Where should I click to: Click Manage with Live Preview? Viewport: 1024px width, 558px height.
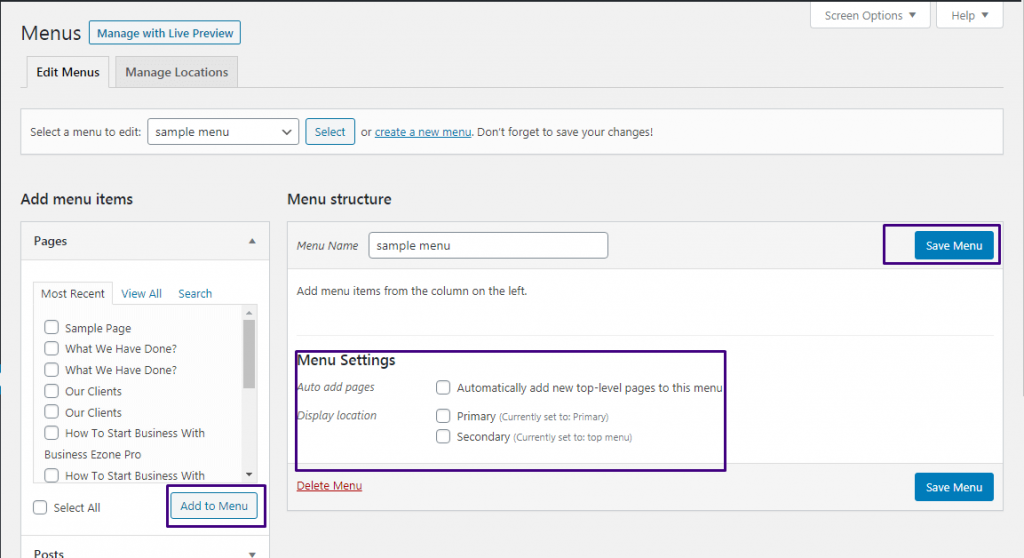coord(165,33)
